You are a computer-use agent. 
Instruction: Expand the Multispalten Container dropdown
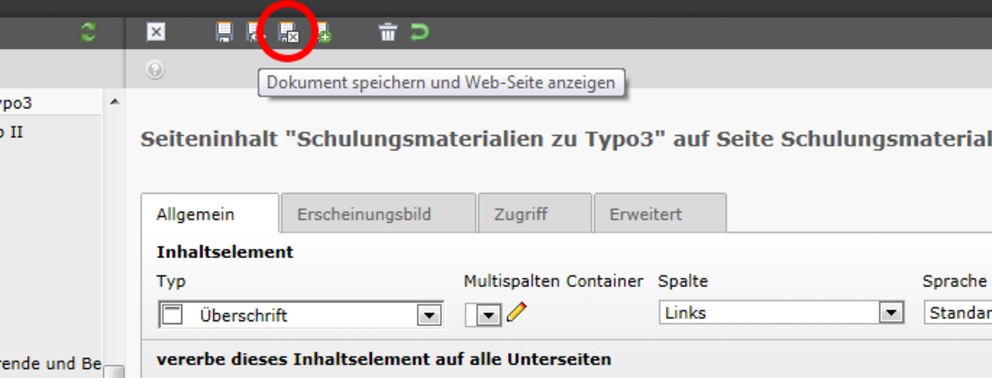pyautogui.click(x=484, y=314)
